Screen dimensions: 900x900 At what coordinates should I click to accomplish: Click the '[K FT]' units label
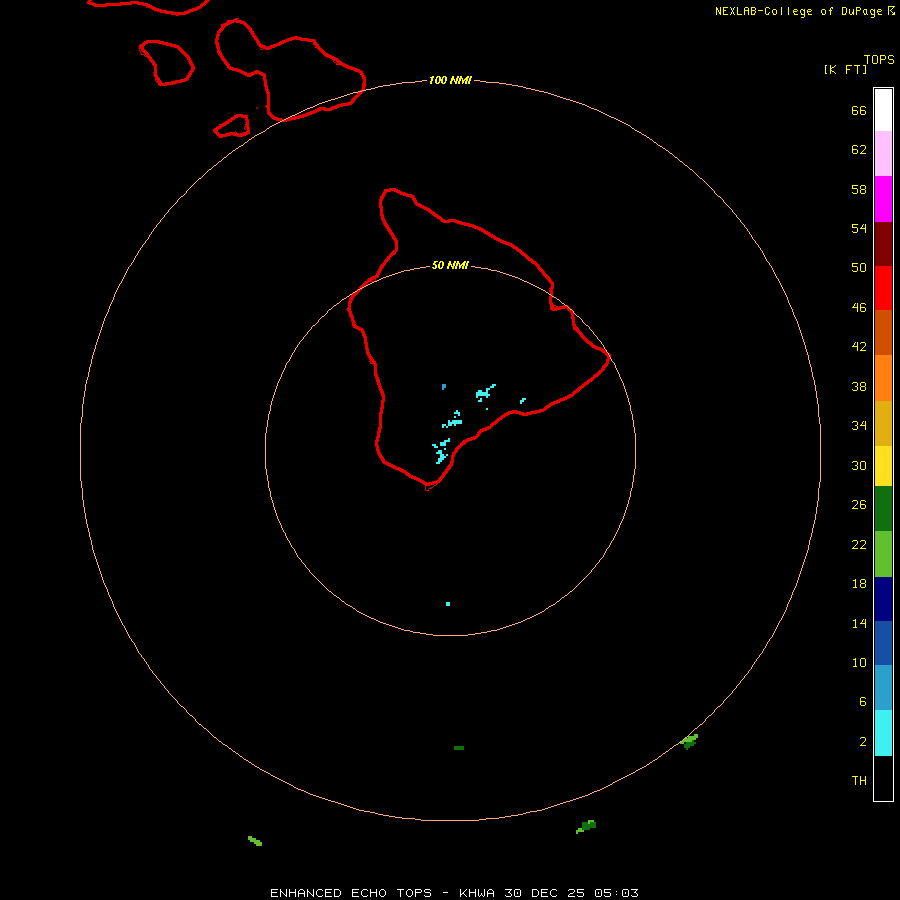click(845, 69)
